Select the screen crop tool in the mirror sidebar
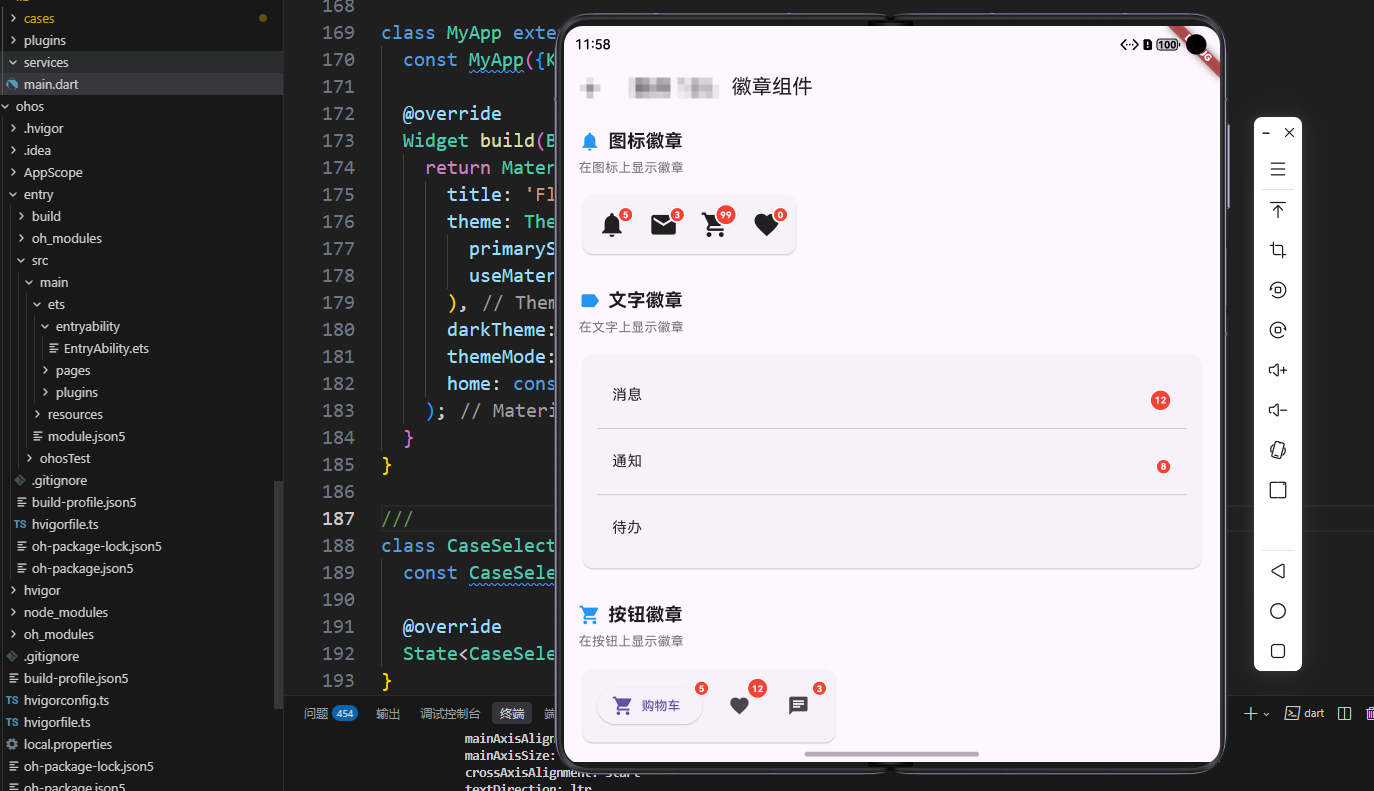Viewport: 1374px width, 791px height. [x=1277, y=249]
